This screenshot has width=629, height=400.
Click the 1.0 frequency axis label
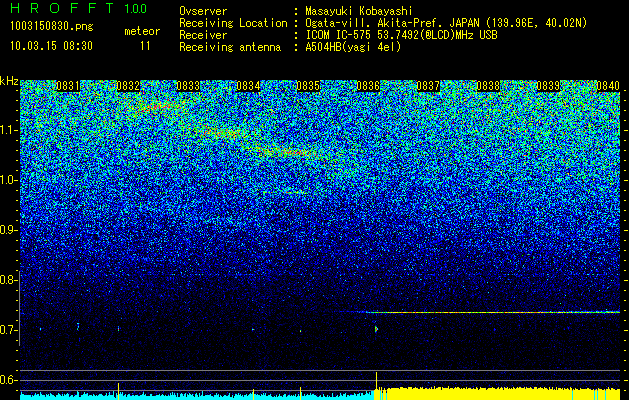pyautogui.click(x=8, y=180)
